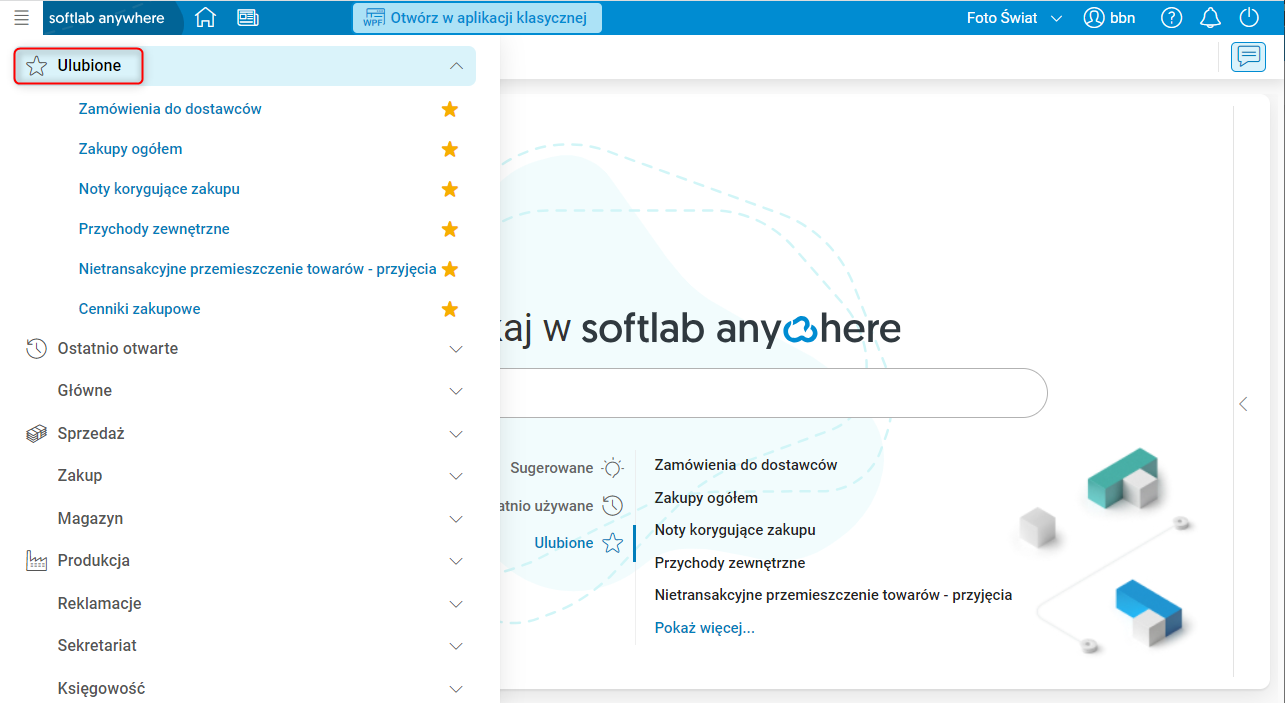Click the Sugerowane lightbulb icon
Screen dimensions: 1285x703
pos(612,468)
